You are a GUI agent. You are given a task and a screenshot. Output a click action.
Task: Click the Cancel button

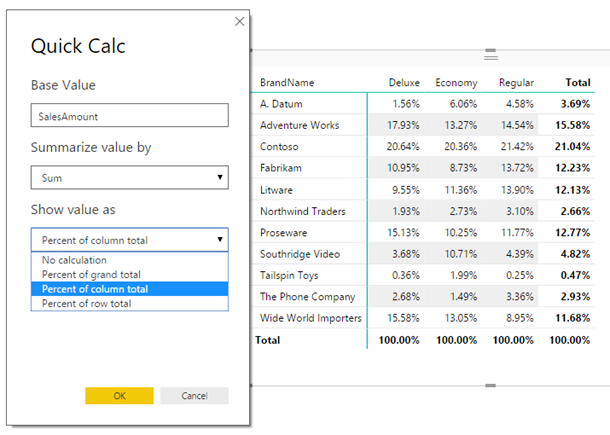[194, 396]
